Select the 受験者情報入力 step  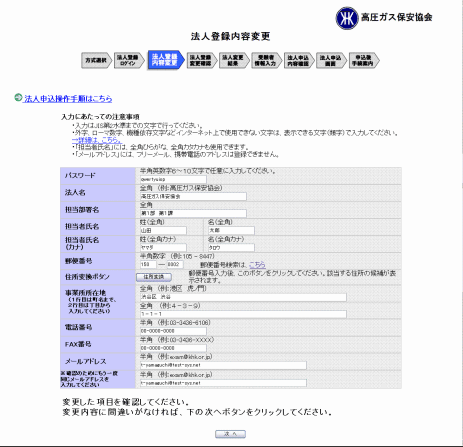coord(266,60)
